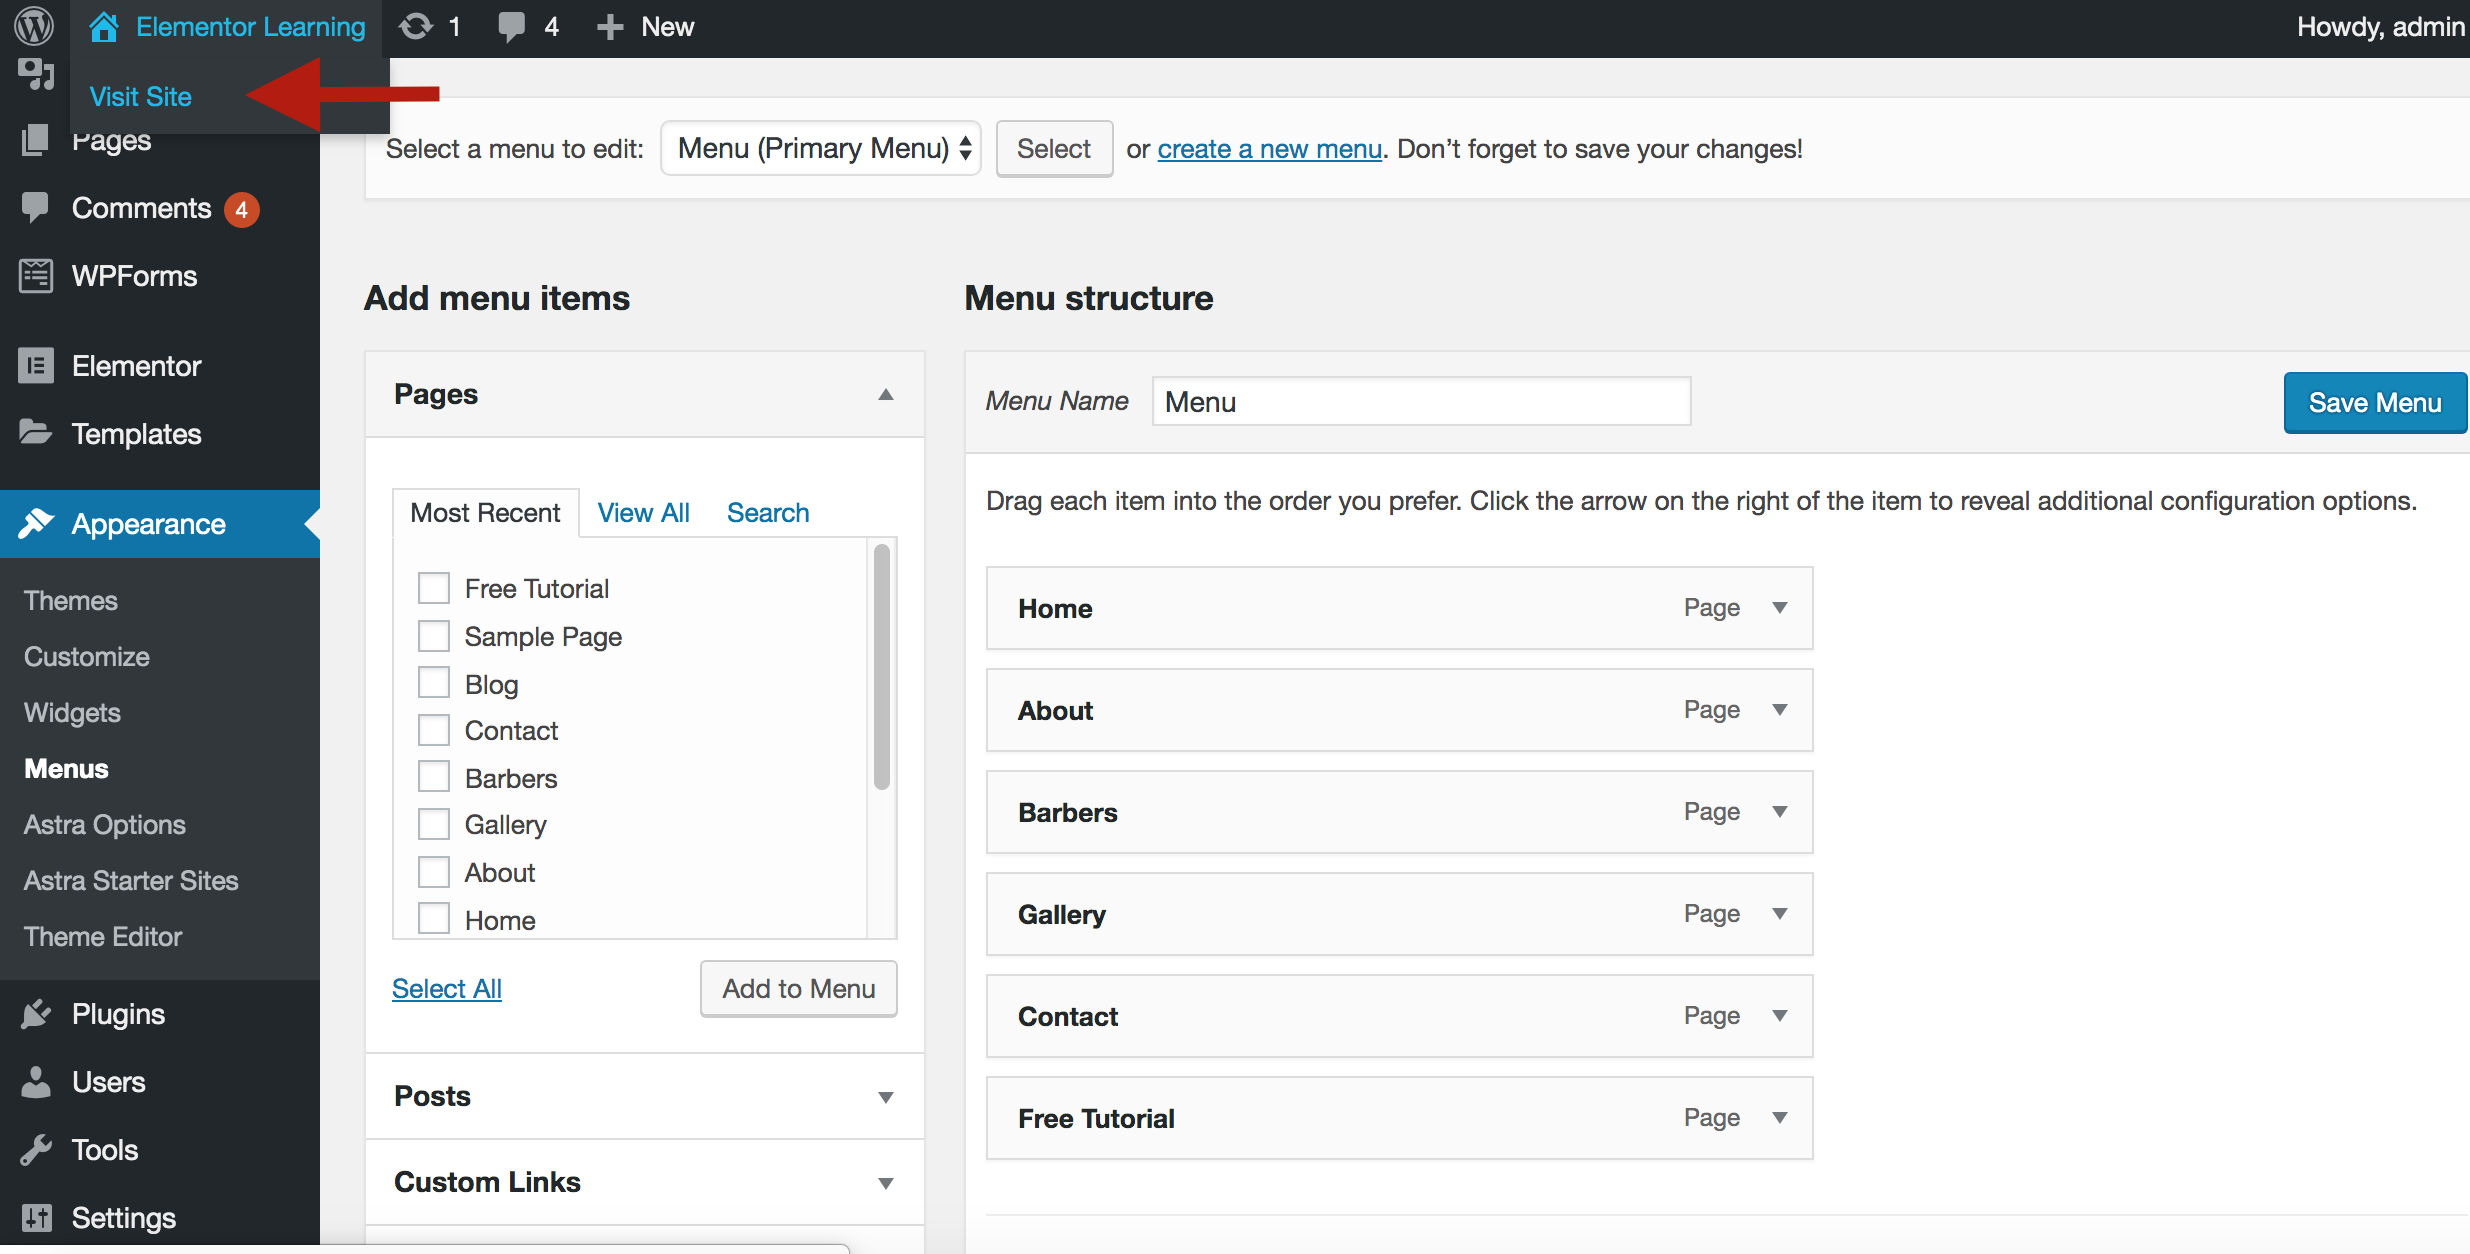Switch to the View All tab

643,513
